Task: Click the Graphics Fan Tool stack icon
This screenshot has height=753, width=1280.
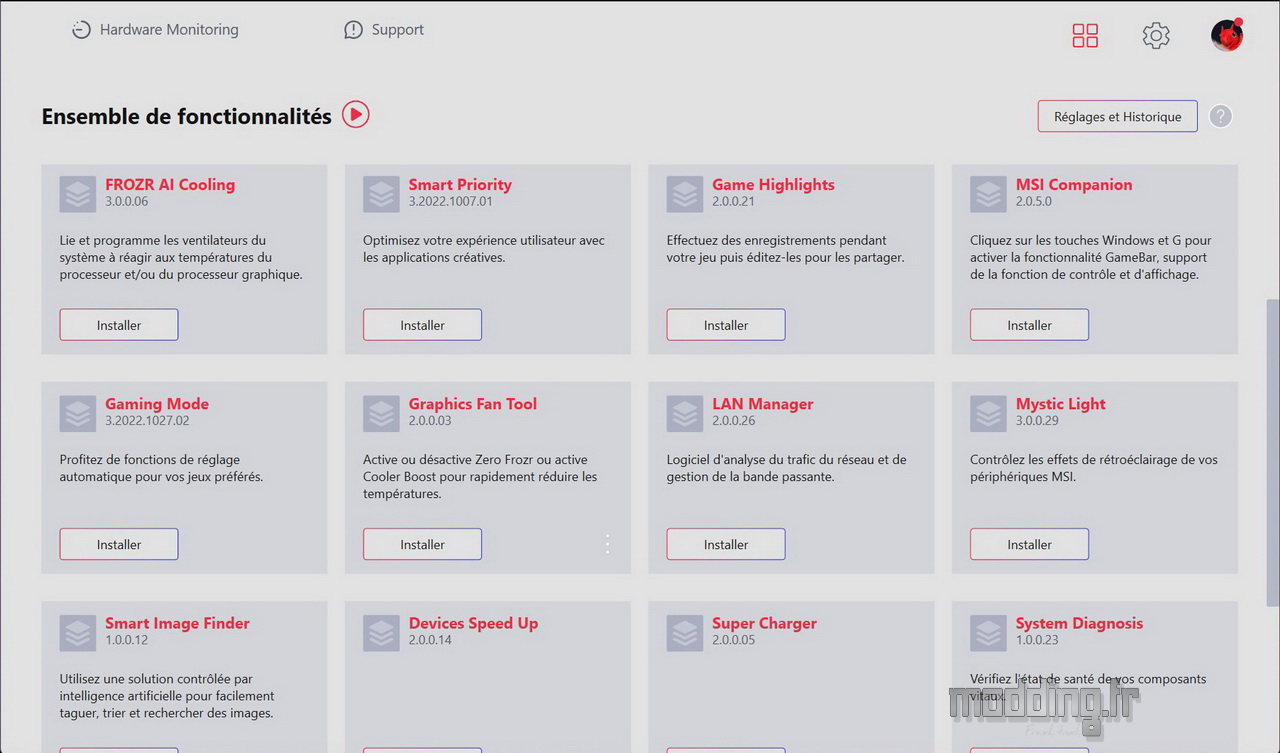Action: pos(381,413)
